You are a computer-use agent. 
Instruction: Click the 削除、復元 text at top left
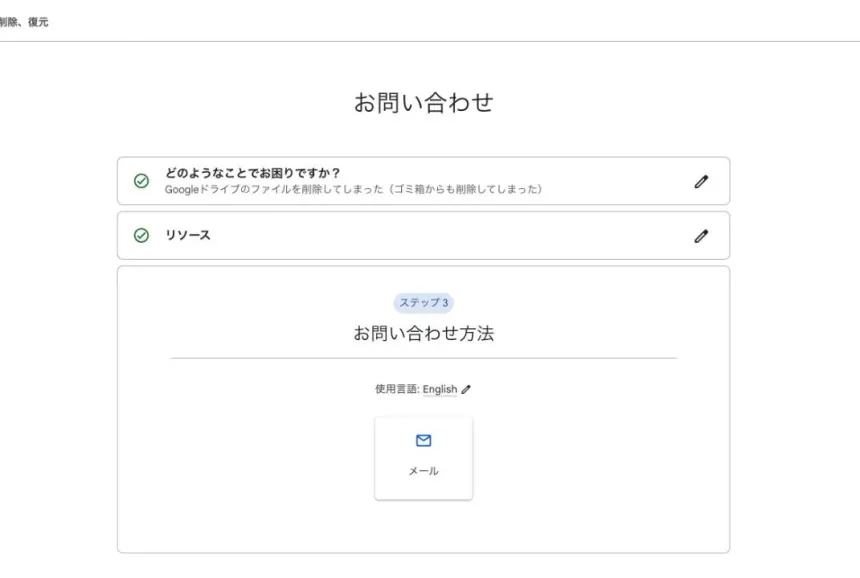click(24, 22)
